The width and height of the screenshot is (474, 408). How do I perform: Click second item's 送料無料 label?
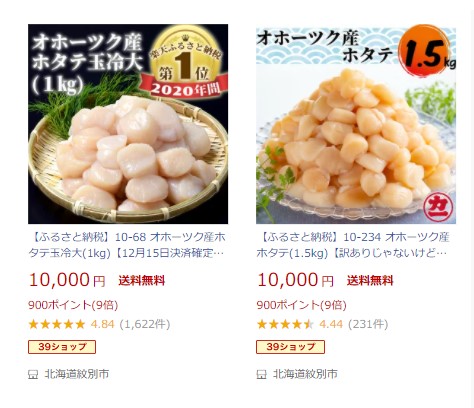click(370, 280)
